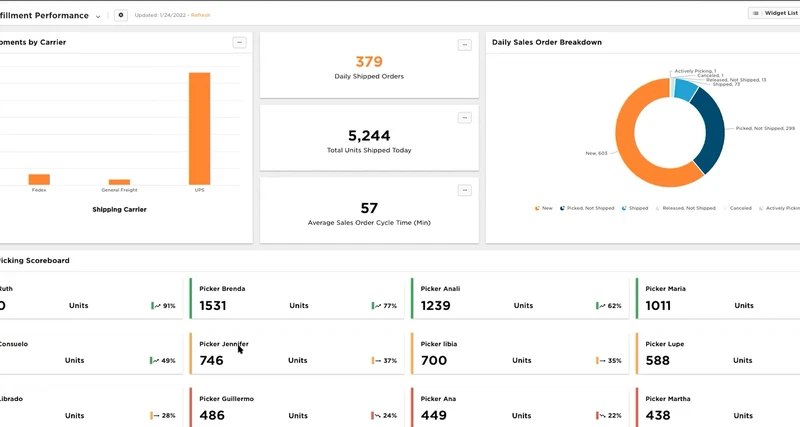
Task: Click the Fedex bar in chart
Action: tap(39, 180)
